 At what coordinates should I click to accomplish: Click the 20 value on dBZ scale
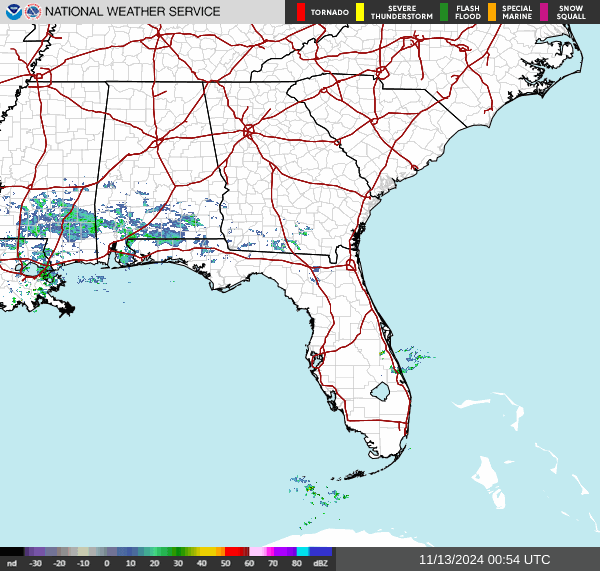pyautogui.click(x=154, y=563)
